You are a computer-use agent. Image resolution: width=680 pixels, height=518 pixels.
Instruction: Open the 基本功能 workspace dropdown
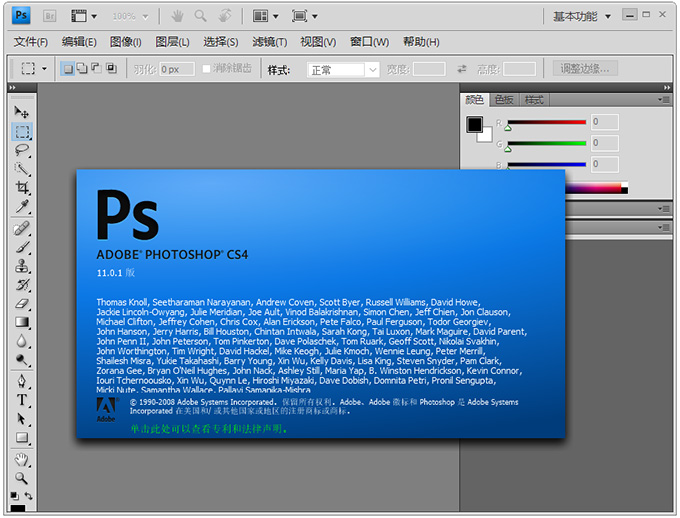coord(580,16)
